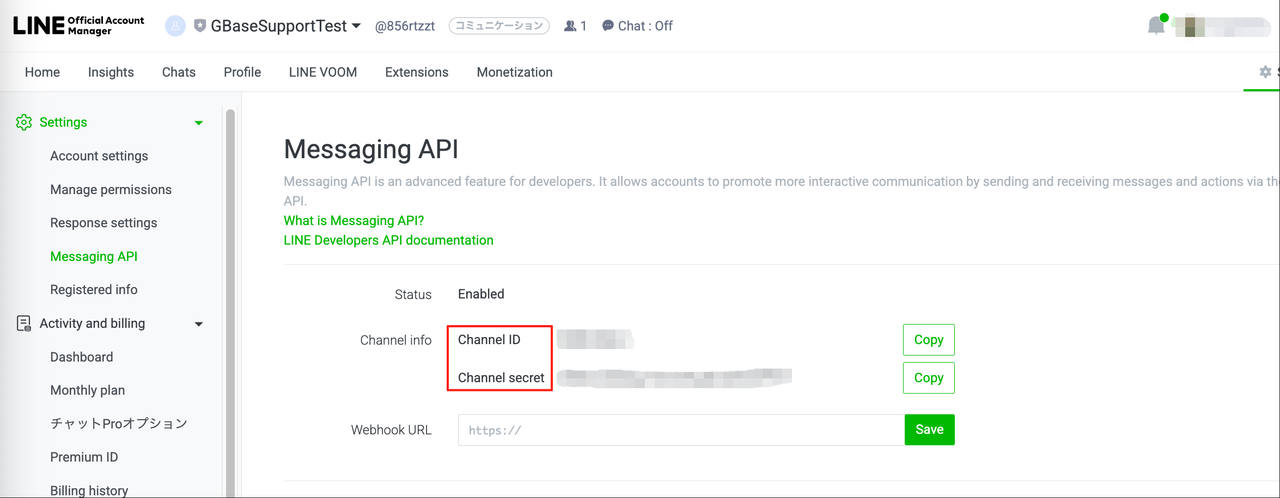This screenshot has width=1280, height=498.
Task: Open the Extensions tab
Action: click(x=417, y=72)
